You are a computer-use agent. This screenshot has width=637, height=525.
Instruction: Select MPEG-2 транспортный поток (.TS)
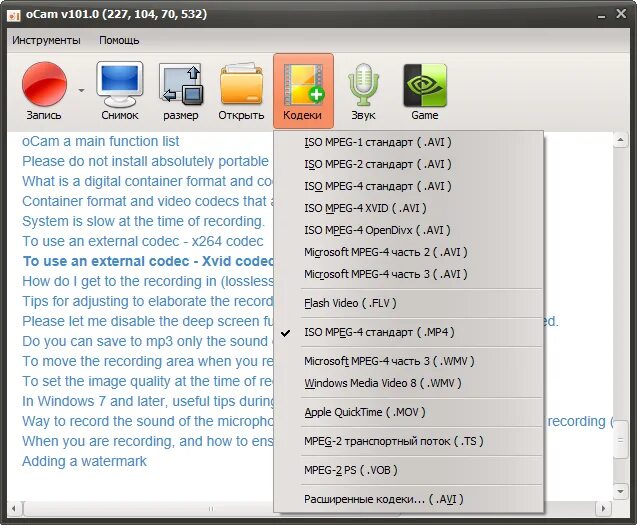[409, 441]
